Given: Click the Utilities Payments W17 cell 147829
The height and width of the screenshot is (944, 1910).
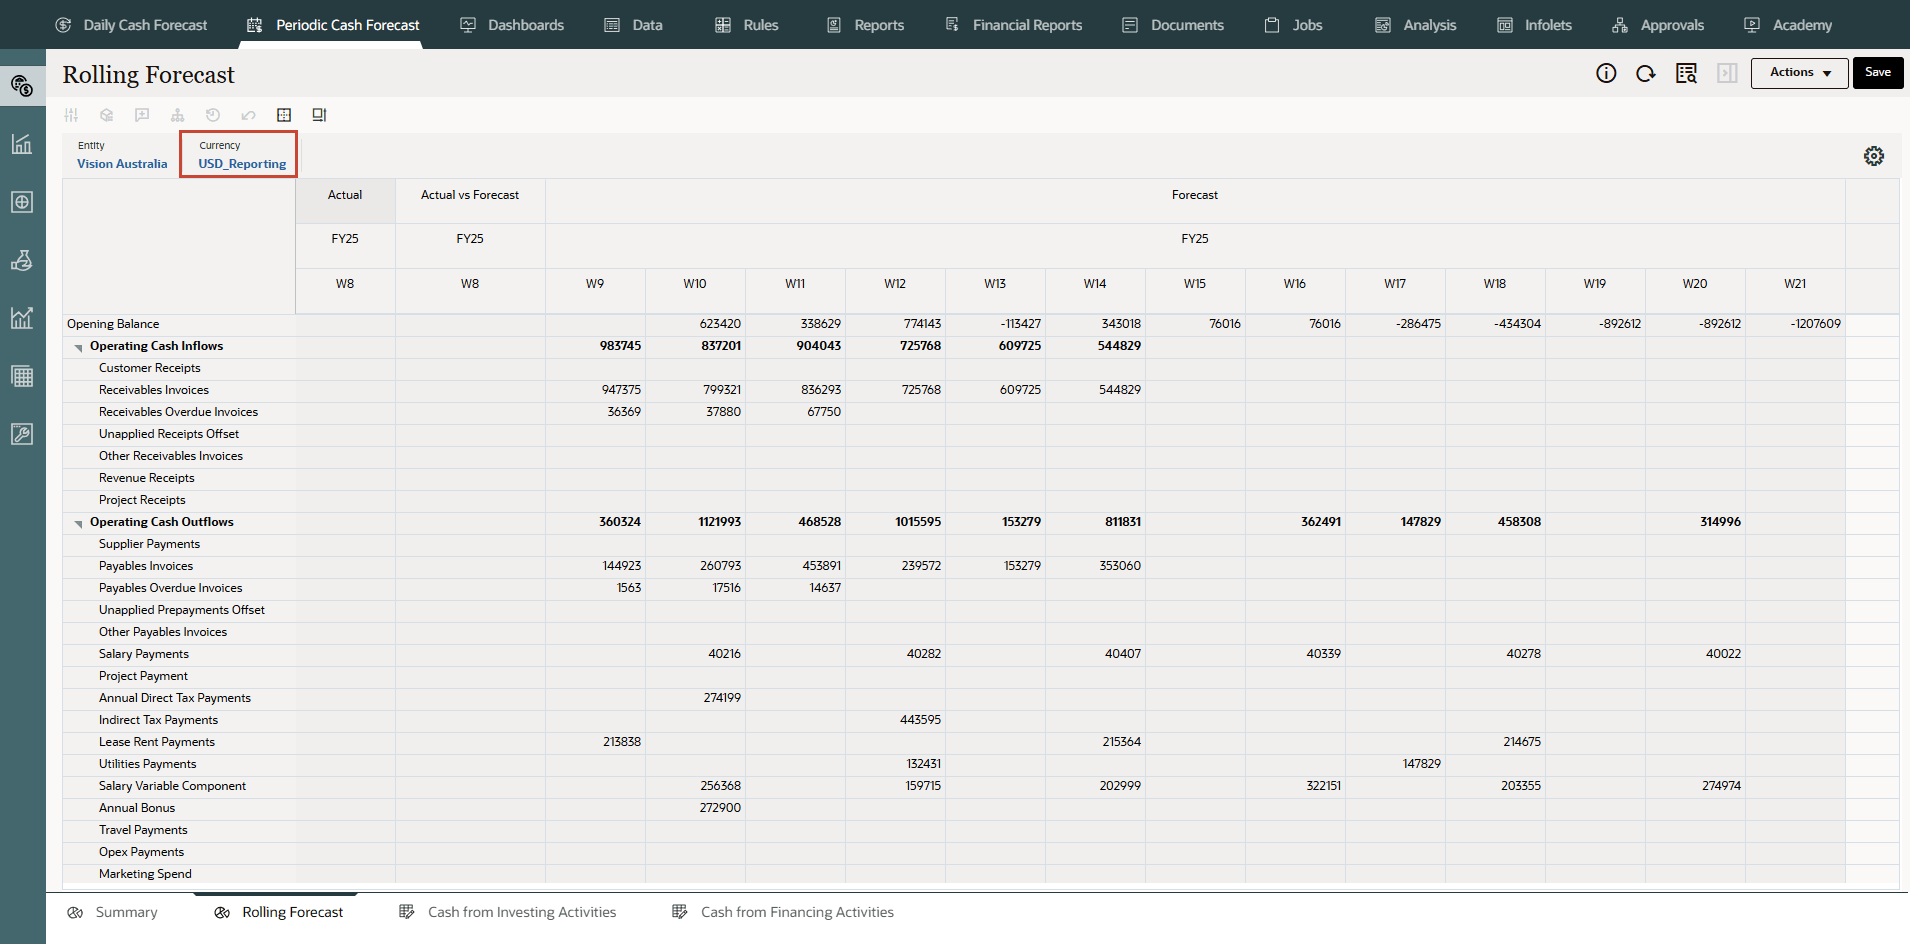Looking at the screenshot, I should coord(1395,764).
